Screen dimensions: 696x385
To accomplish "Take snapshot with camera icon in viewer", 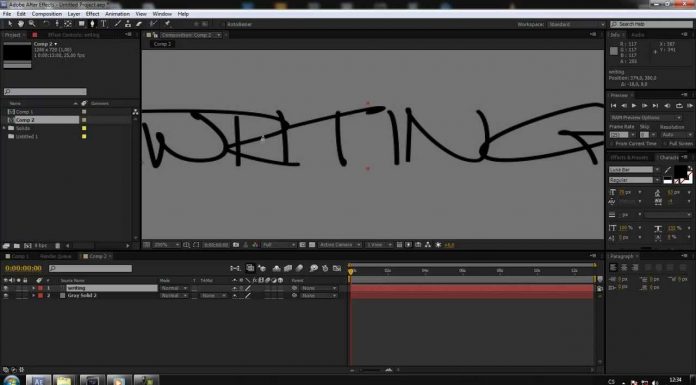I will [x=236, y=245].
